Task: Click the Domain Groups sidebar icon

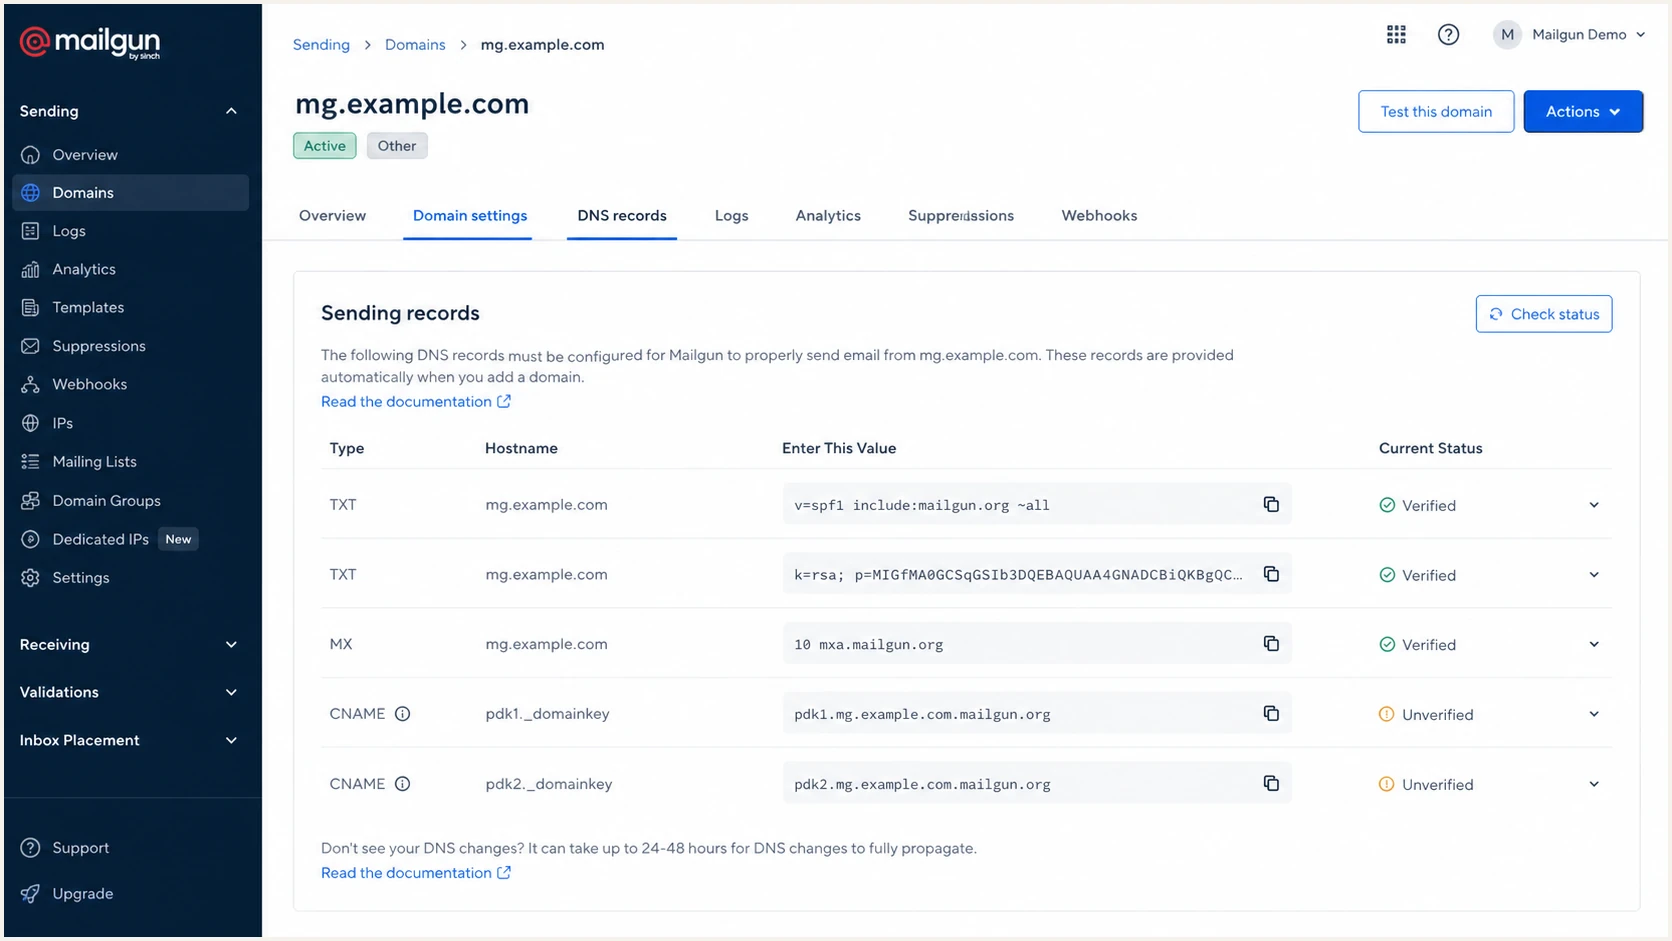Action: click(31, 500)
